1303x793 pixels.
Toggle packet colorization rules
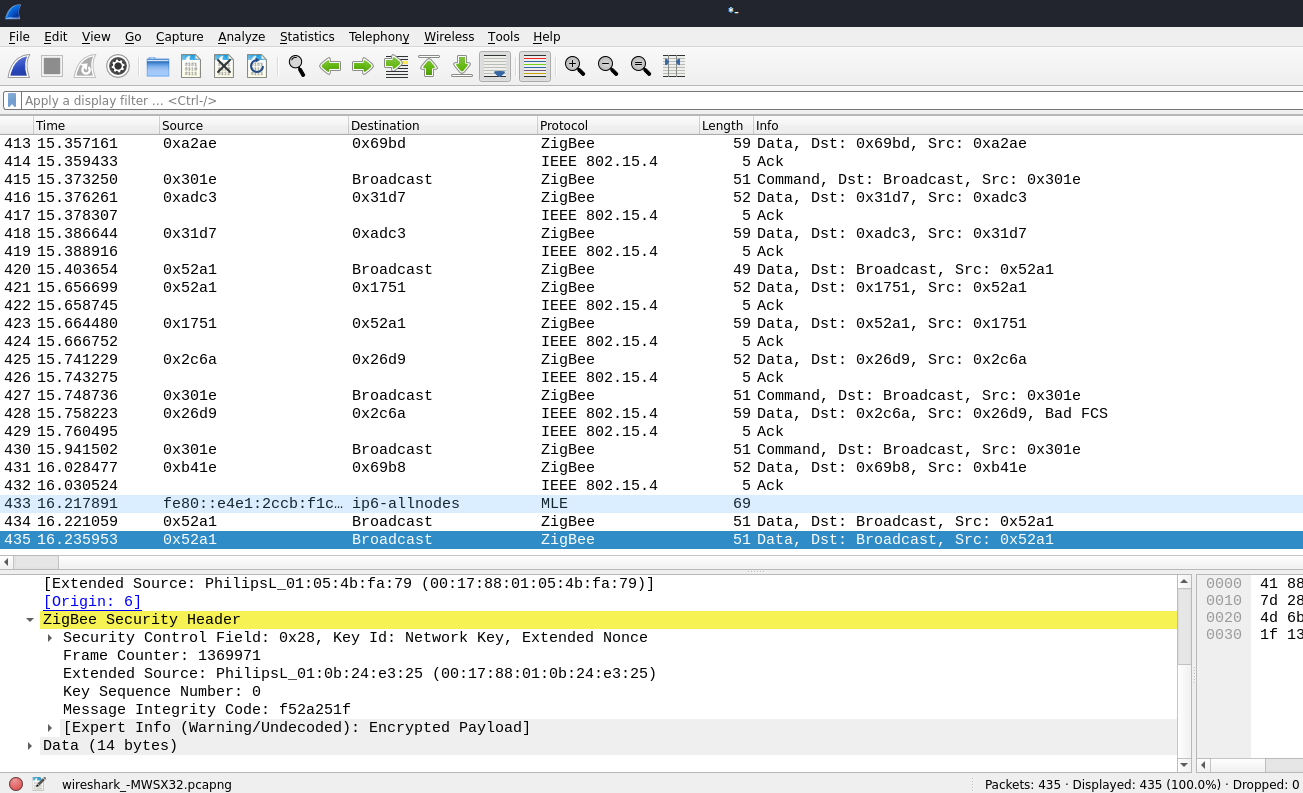(x=535, y=66)
